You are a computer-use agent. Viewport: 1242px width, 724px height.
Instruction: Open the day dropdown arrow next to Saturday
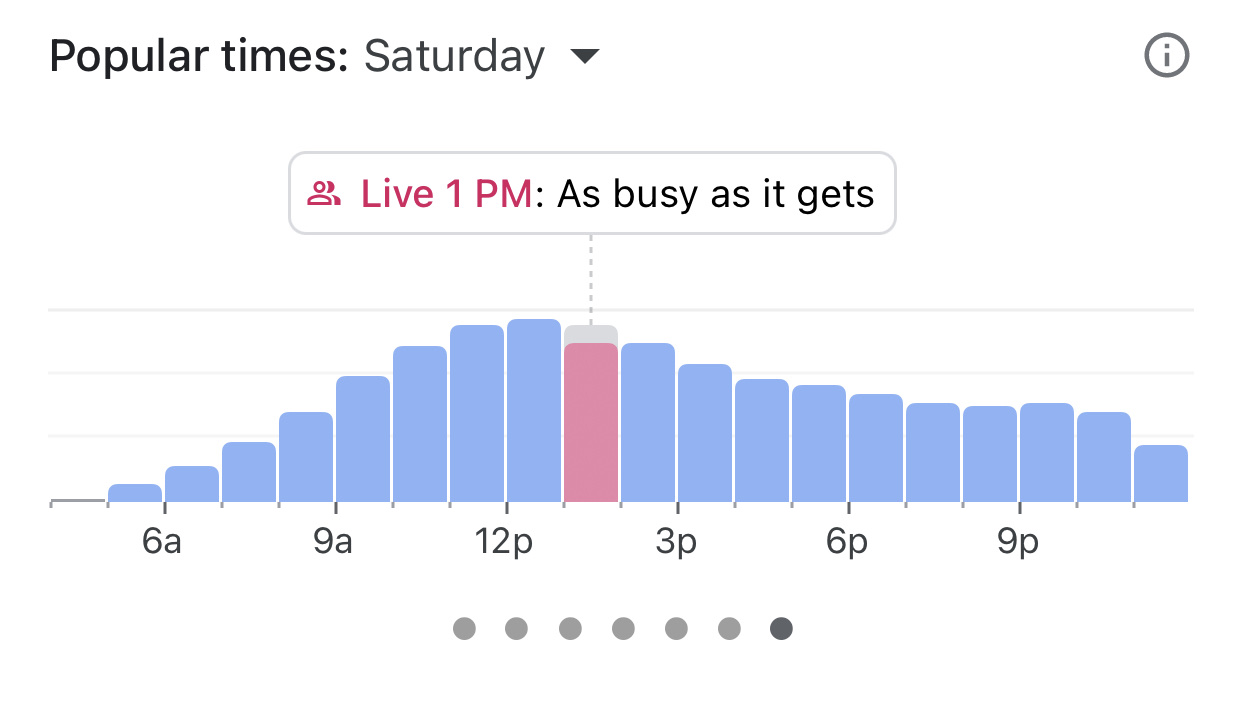(x=583, y=57)
